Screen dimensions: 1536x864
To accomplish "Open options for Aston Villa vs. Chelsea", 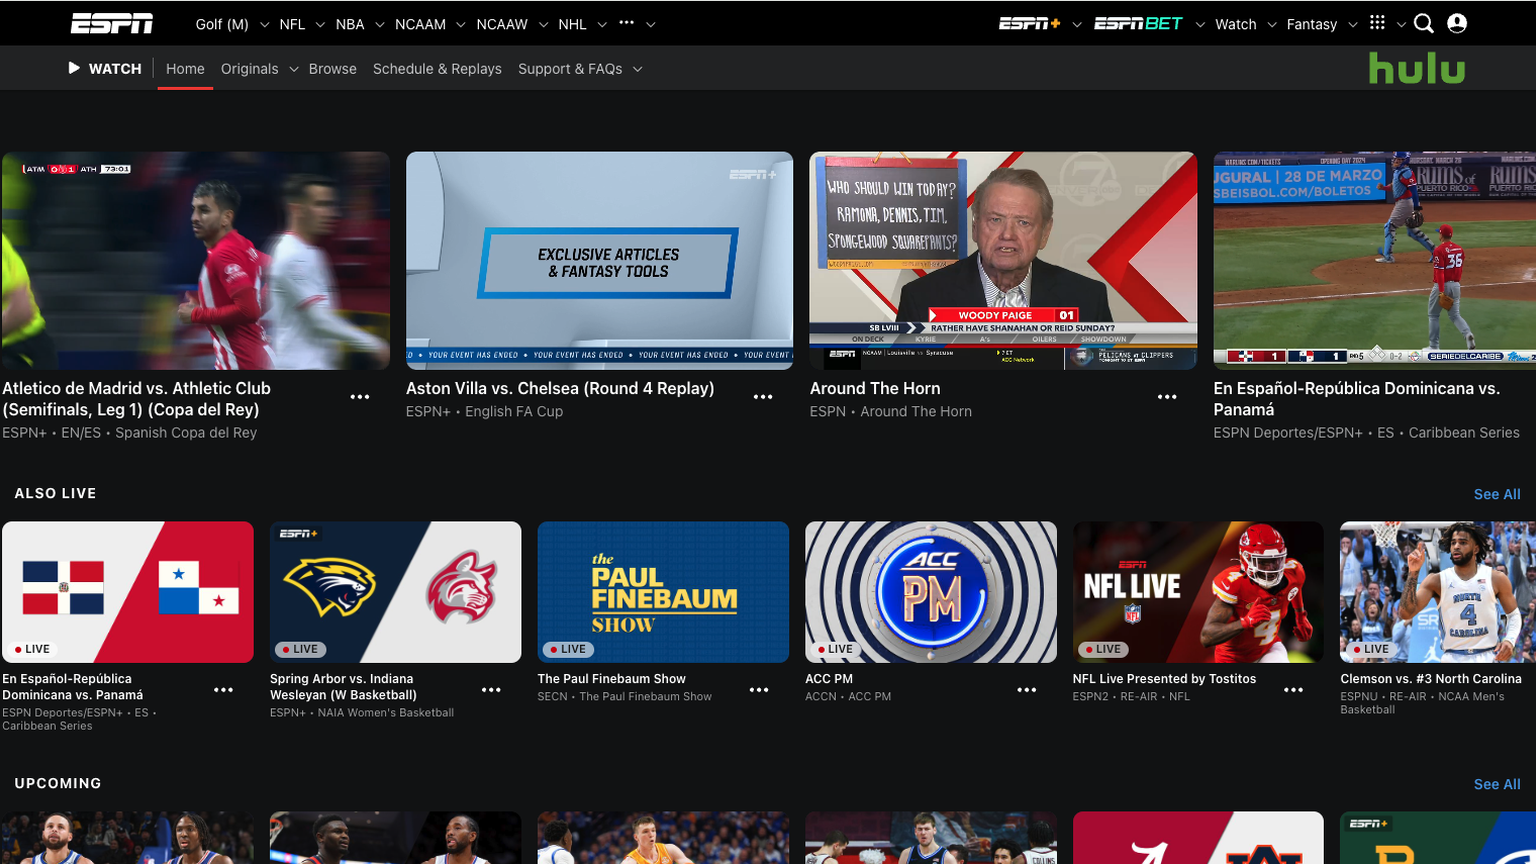I will pos(763,397).
